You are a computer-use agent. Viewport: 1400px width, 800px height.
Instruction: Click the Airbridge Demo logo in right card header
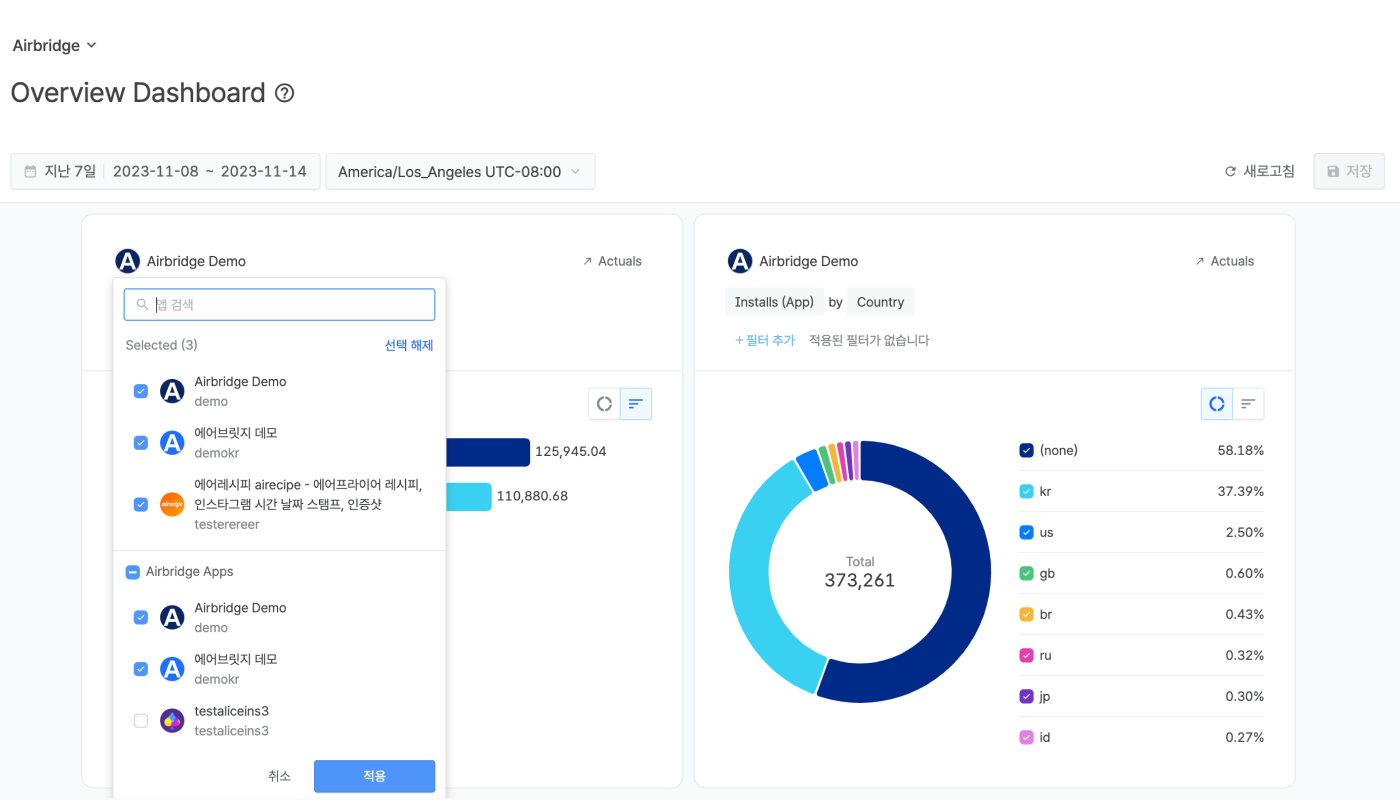739,261
